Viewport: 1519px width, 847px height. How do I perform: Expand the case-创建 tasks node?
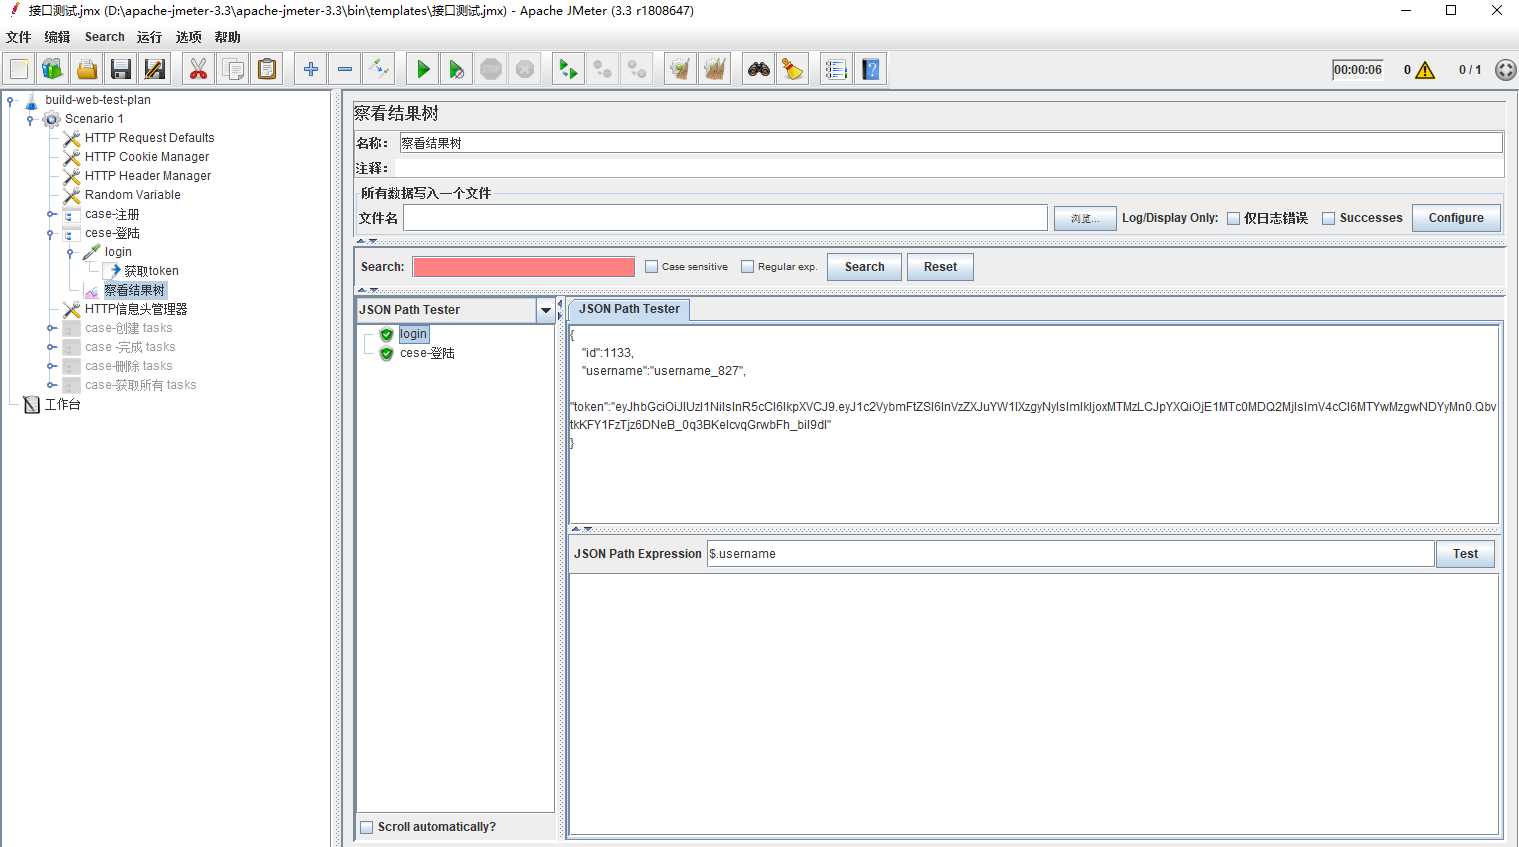(x=50, y=328)
